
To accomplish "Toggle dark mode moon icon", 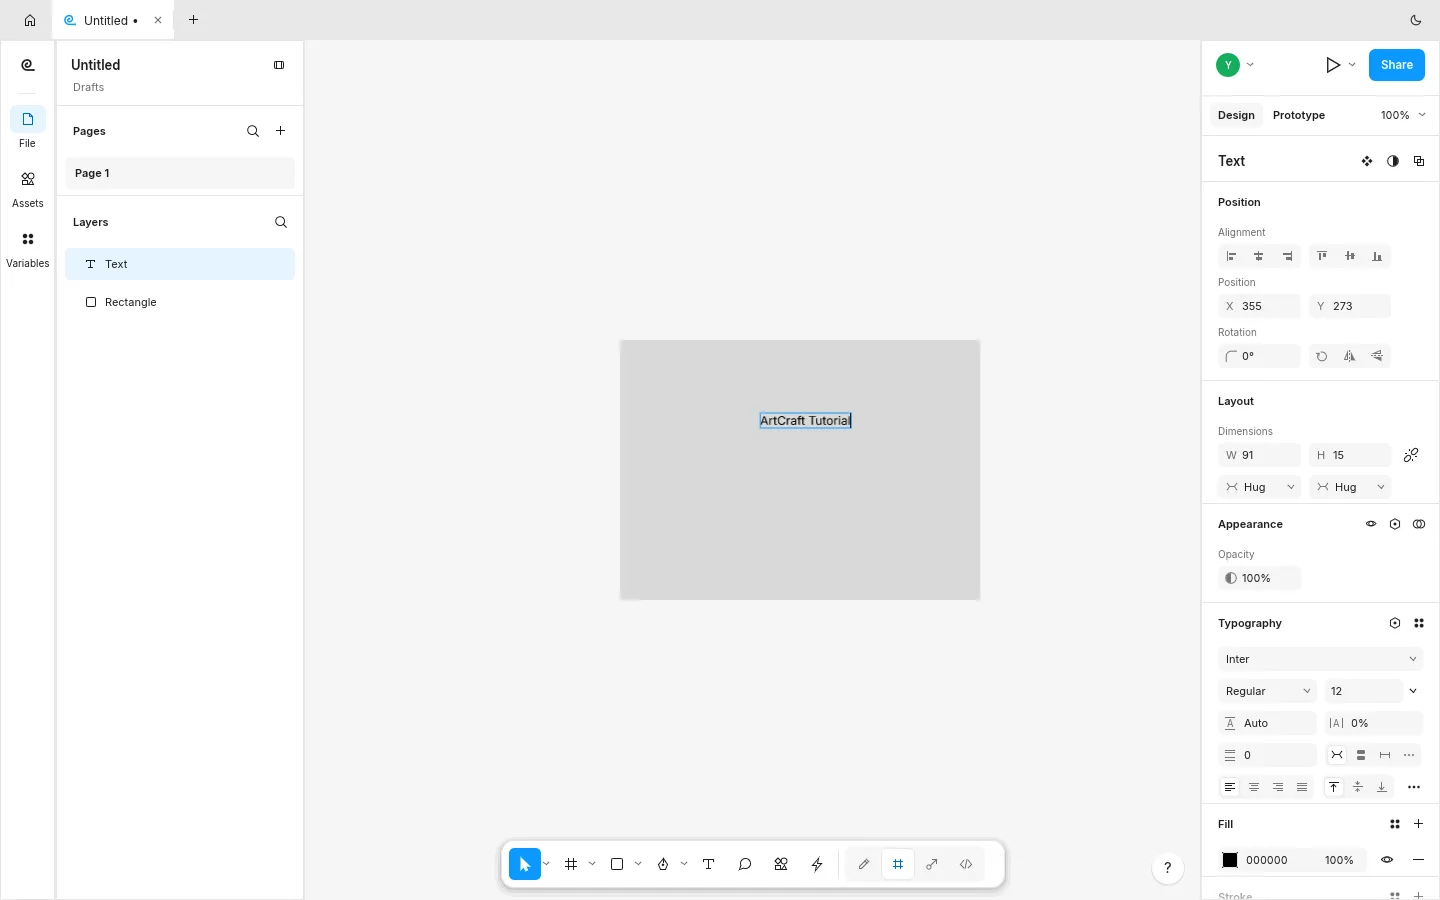I will (x=1416, y=20).
